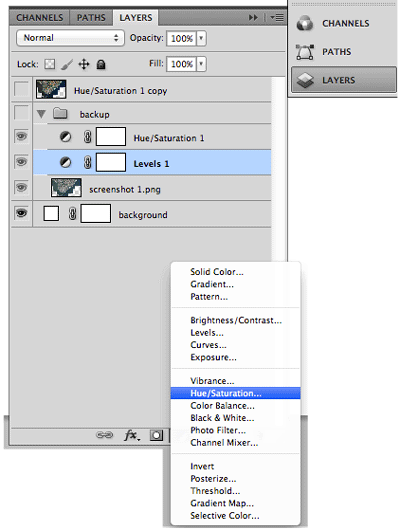Collapse the backup group folder

pos(41,114)
